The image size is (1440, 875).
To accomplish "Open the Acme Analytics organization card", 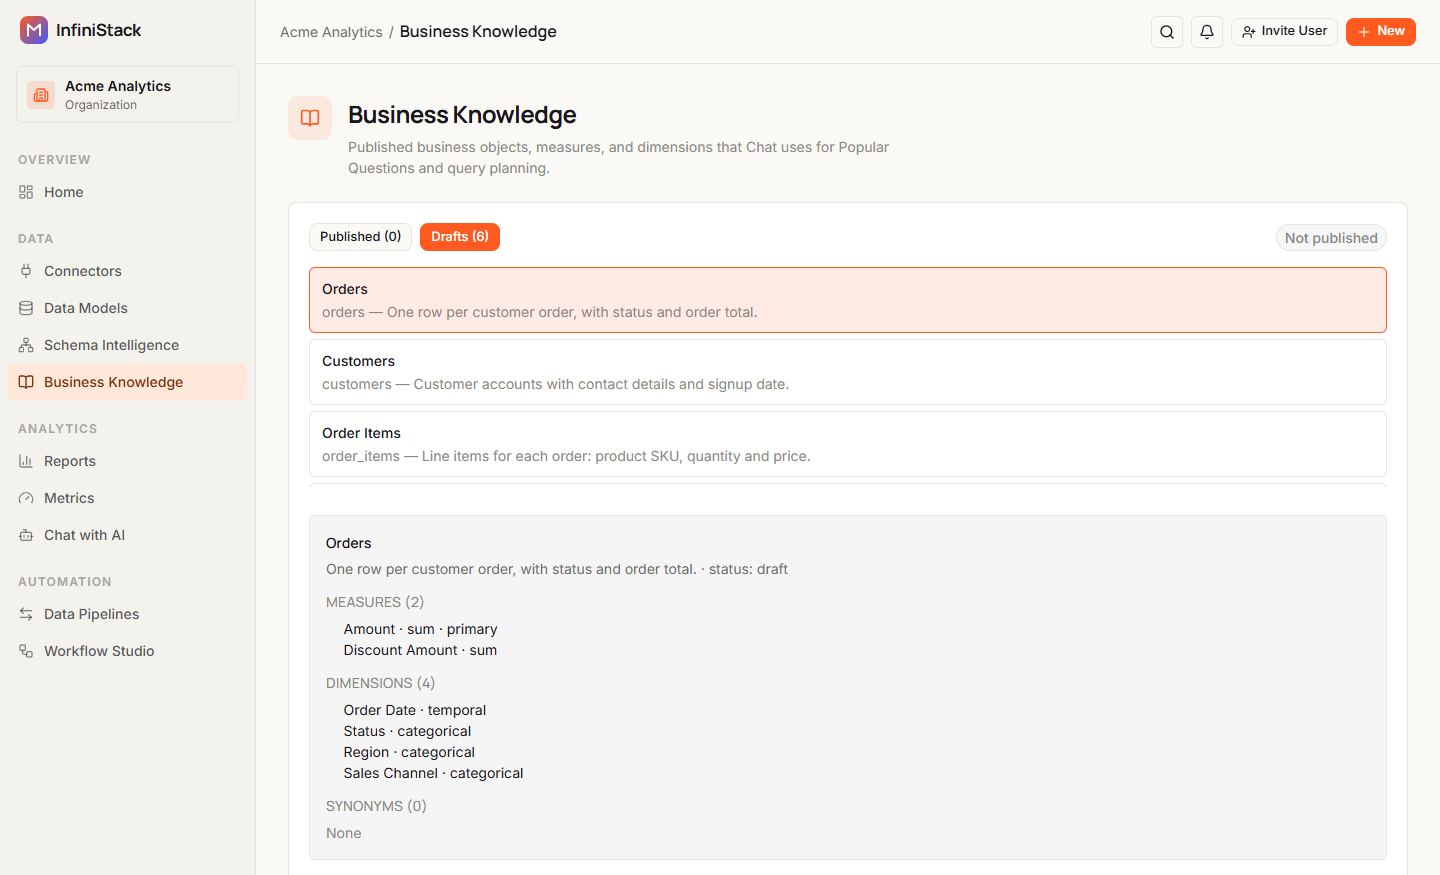I will [x=127, y=95].
